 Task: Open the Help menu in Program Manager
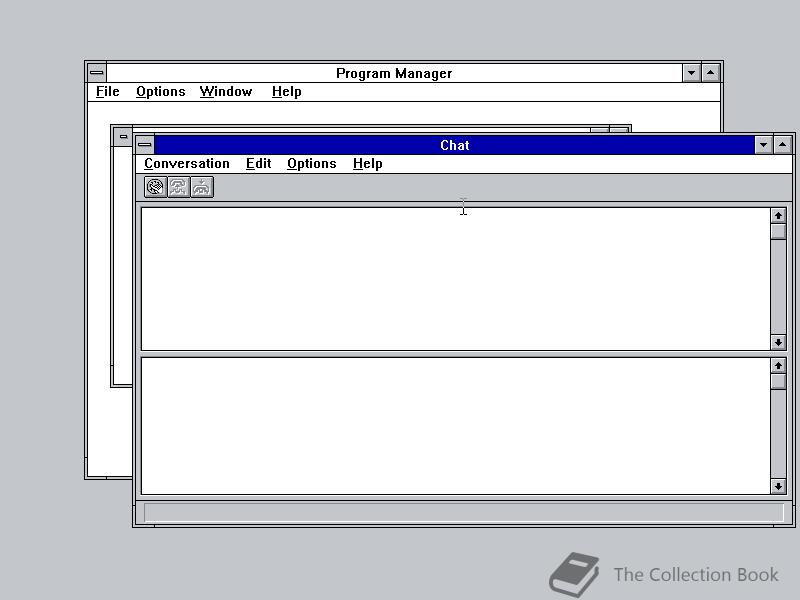[286, 92]
